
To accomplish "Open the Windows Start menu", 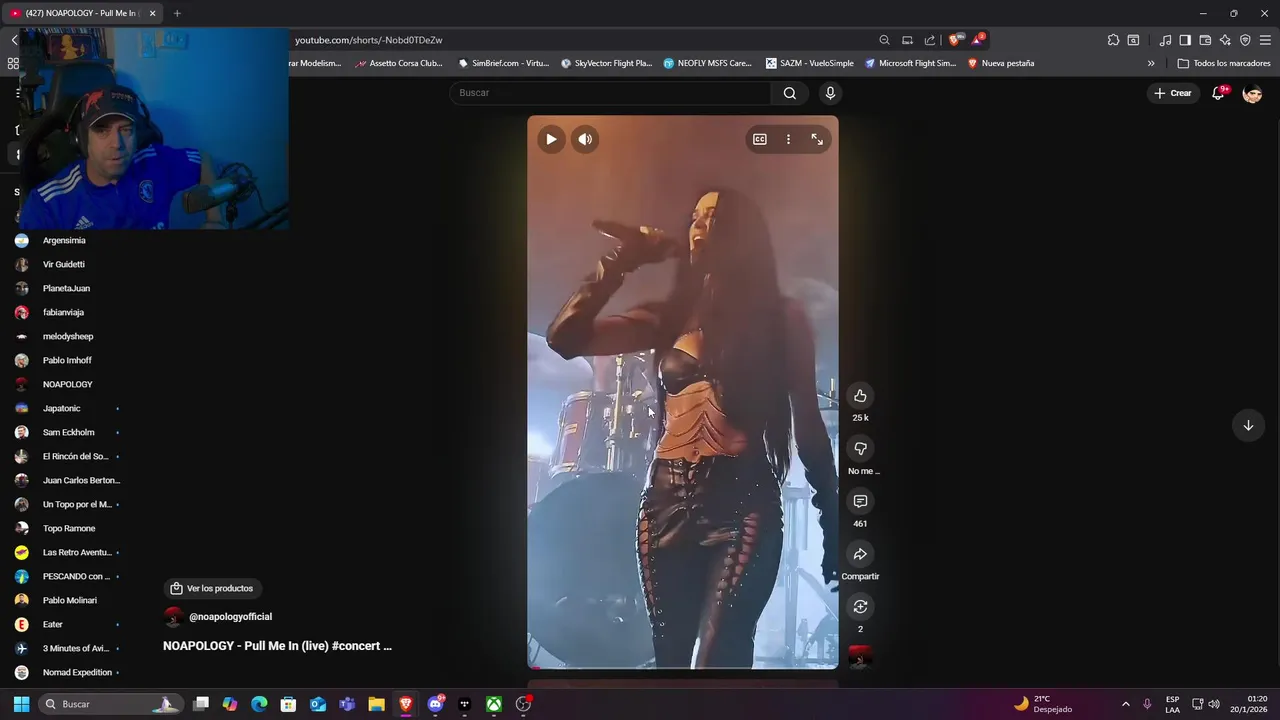I will 21,704.
